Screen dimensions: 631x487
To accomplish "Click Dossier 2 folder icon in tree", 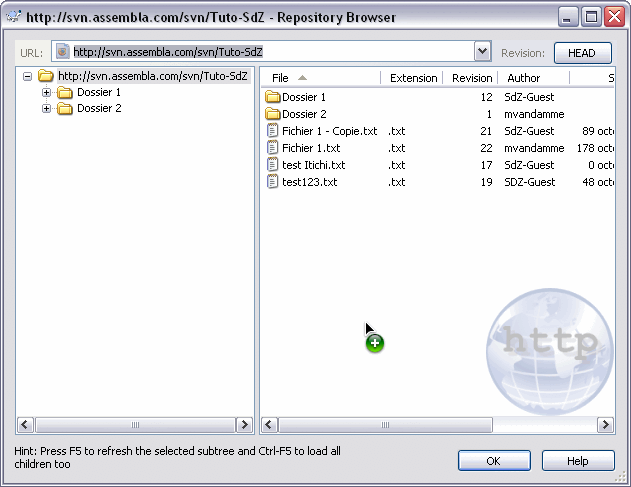I will click(64, 109).
